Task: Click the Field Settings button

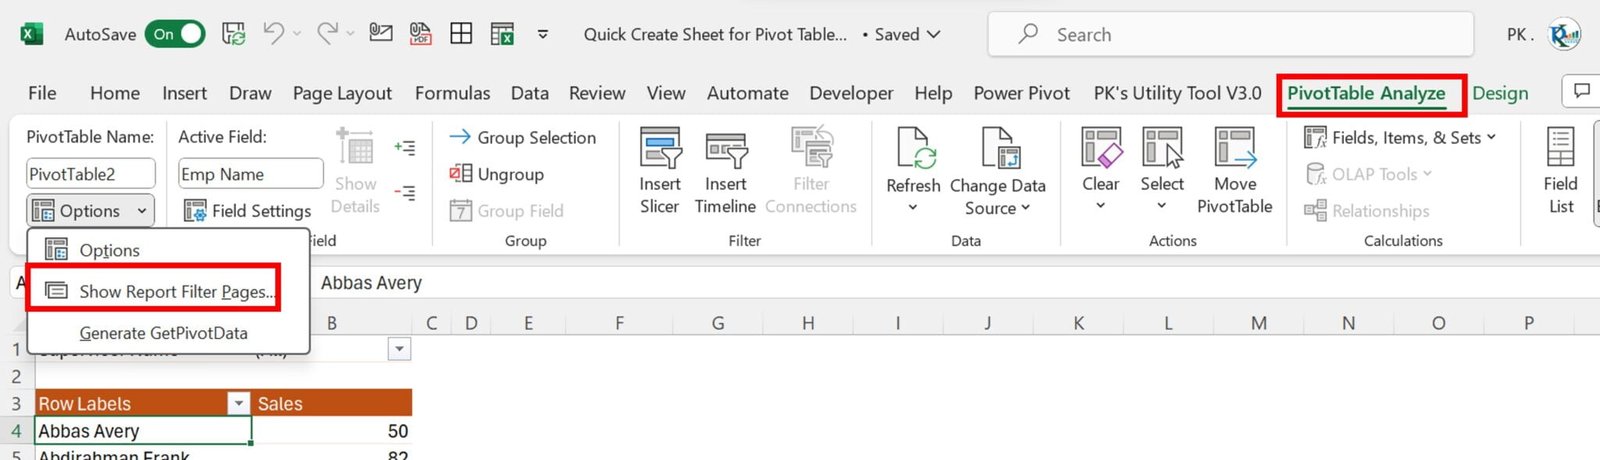Action: click(x=248, y=211)
